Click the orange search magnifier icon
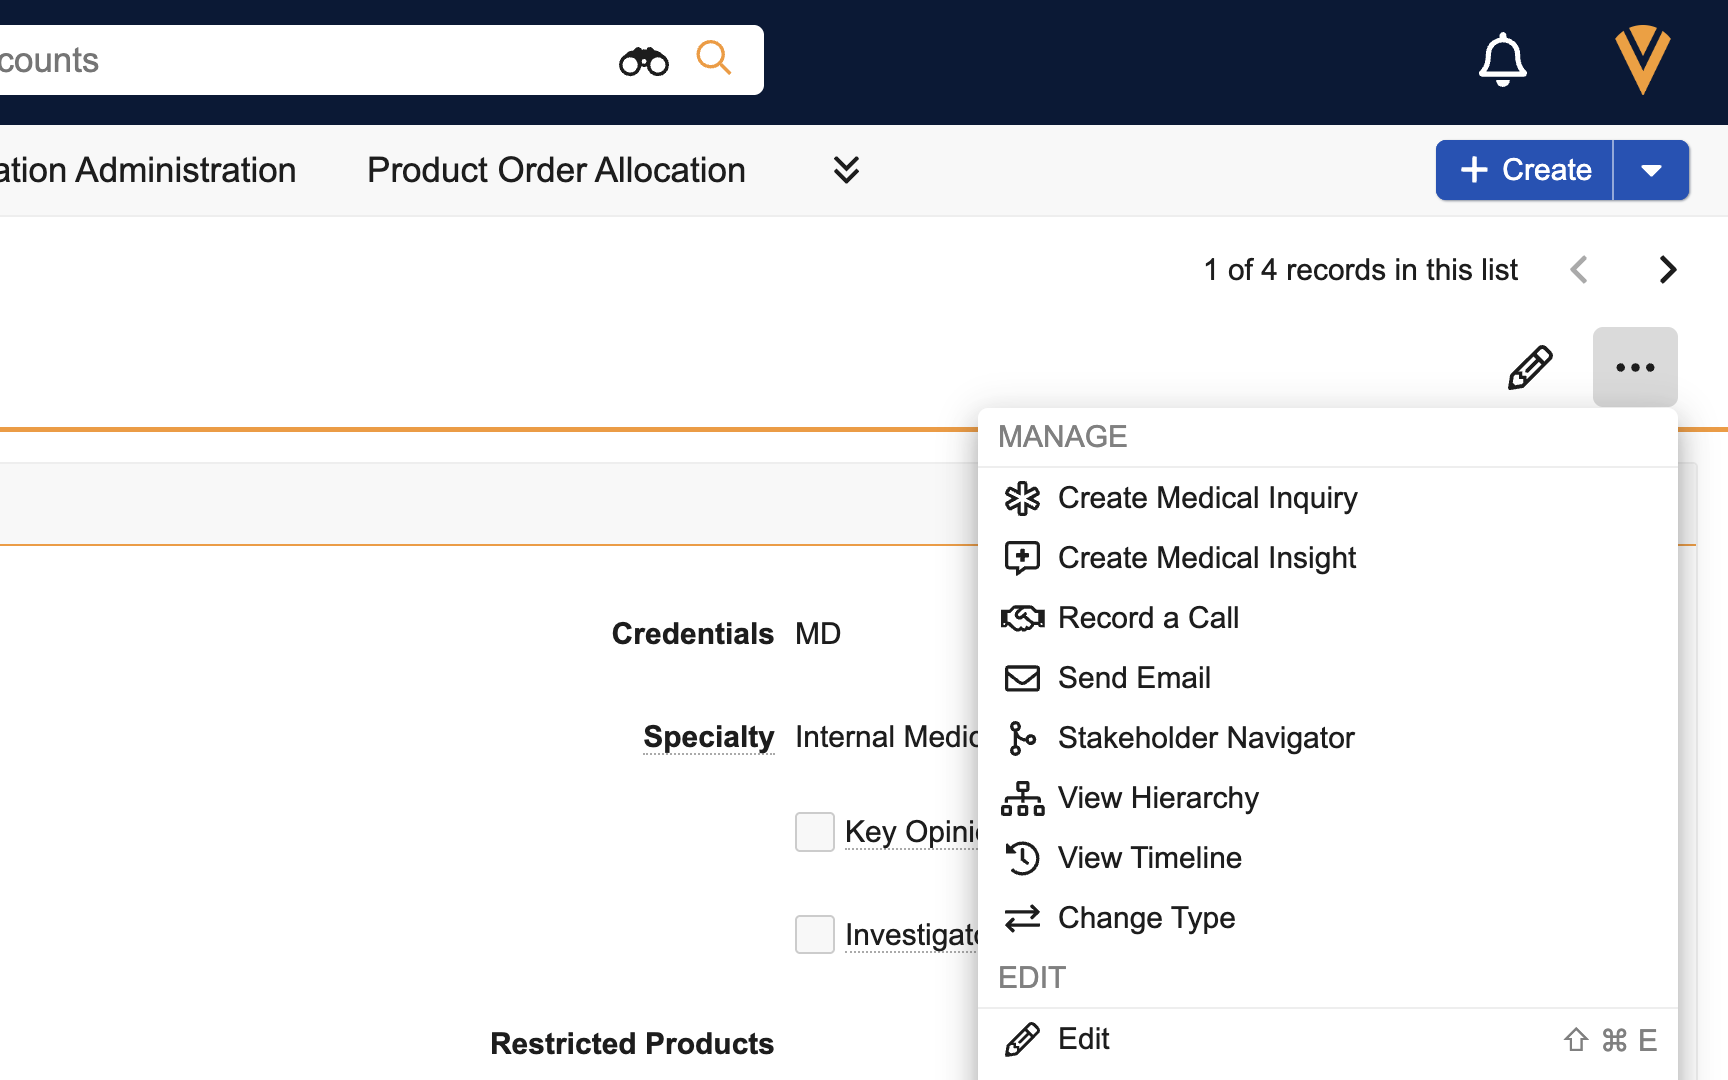1728x1080 pixels. pos(714,58)
